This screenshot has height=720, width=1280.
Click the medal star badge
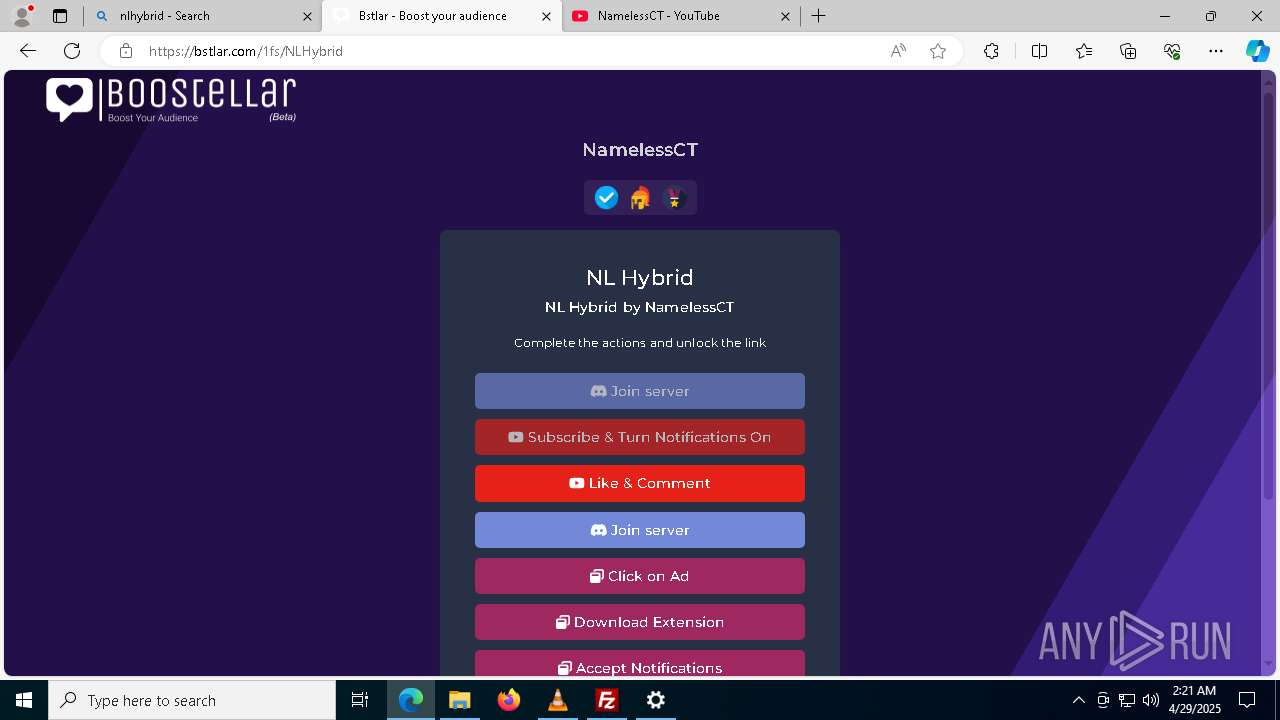tap(674, 198)
